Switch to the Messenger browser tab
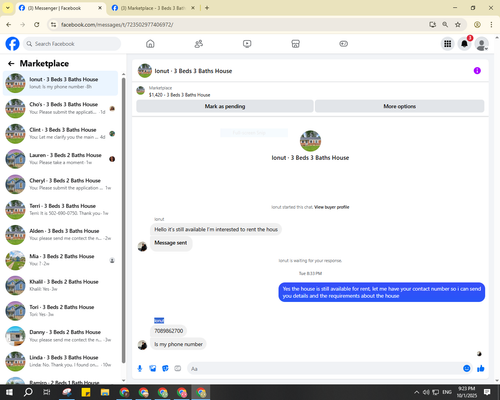This screenshot has height=400, width=500. [60, 8]
